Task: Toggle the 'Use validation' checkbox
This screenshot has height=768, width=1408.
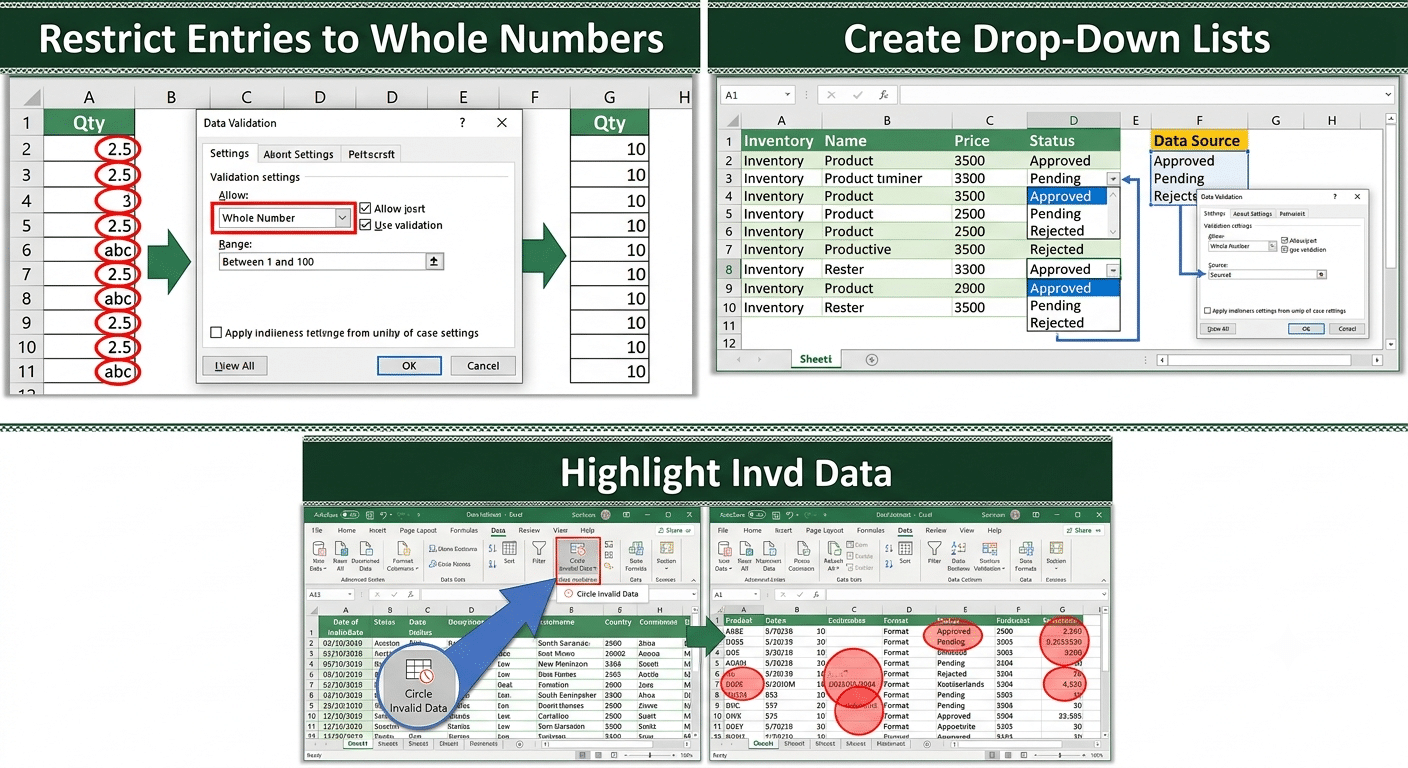Action: pos(365,225)
